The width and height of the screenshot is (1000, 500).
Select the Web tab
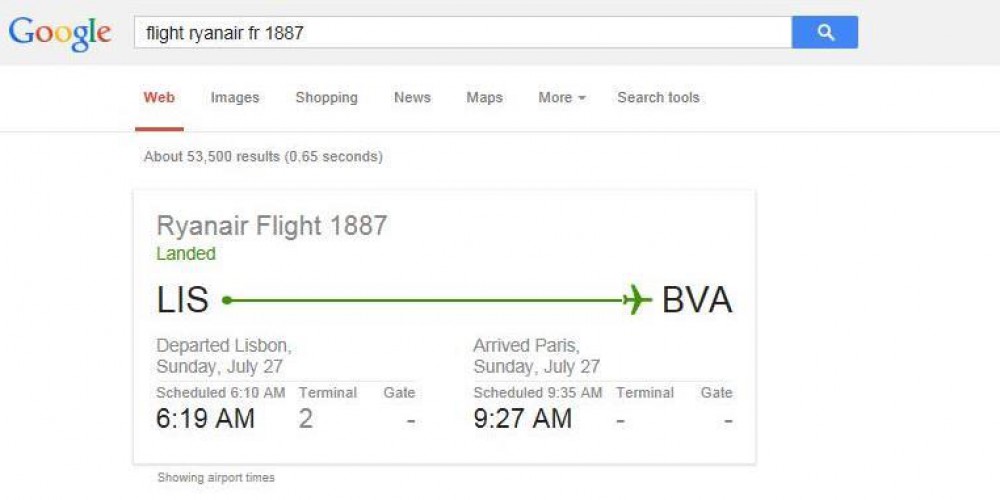(x=159, y=98)
